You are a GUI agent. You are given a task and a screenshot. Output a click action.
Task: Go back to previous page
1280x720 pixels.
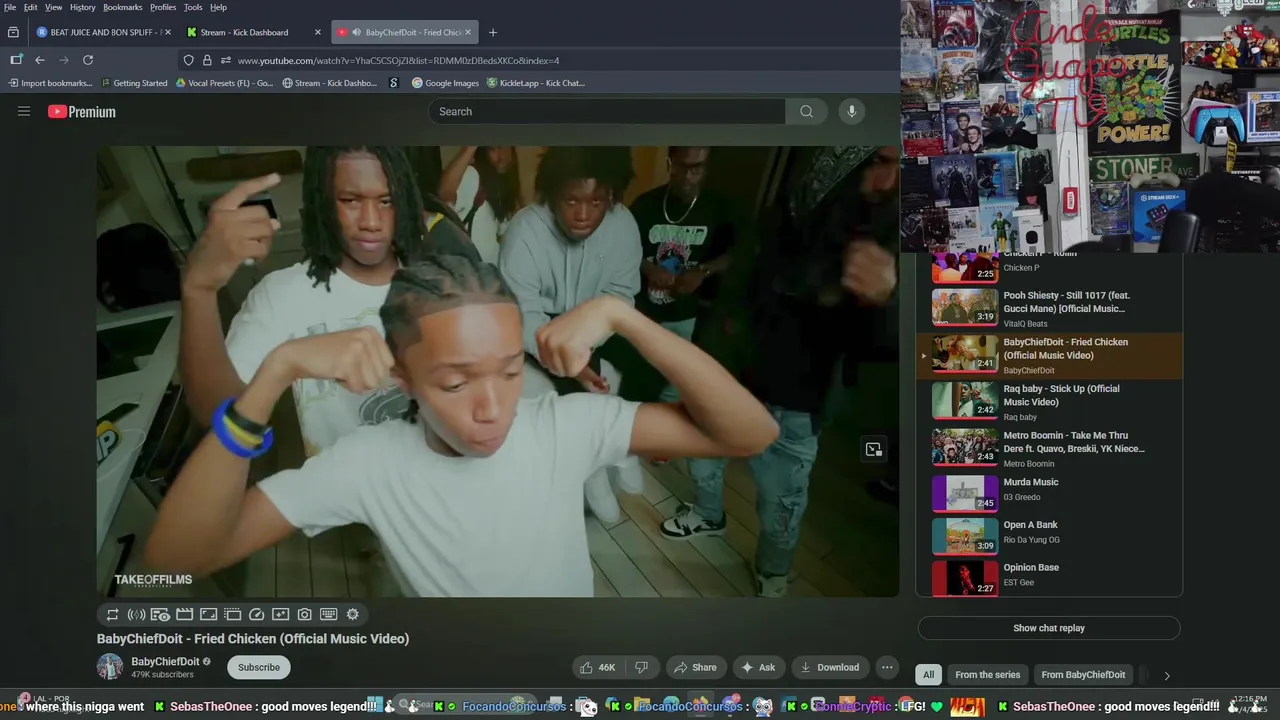click(40, 60)
